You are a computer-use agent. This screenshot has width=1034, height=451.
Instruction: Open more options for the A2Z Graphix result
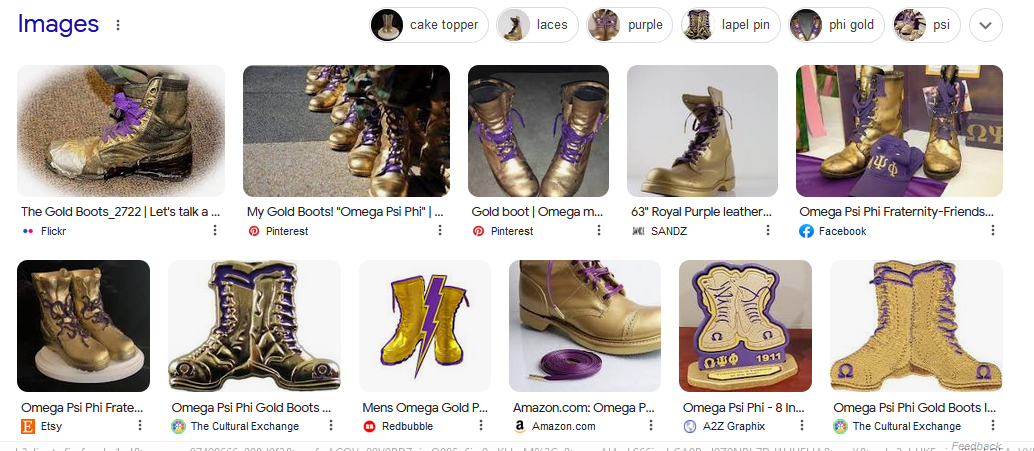(x=802, y=425)
